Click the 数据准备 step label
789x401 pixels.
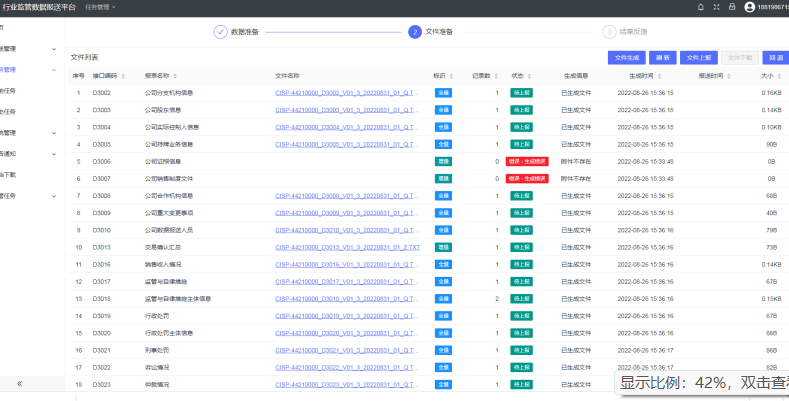click(245, 32)
